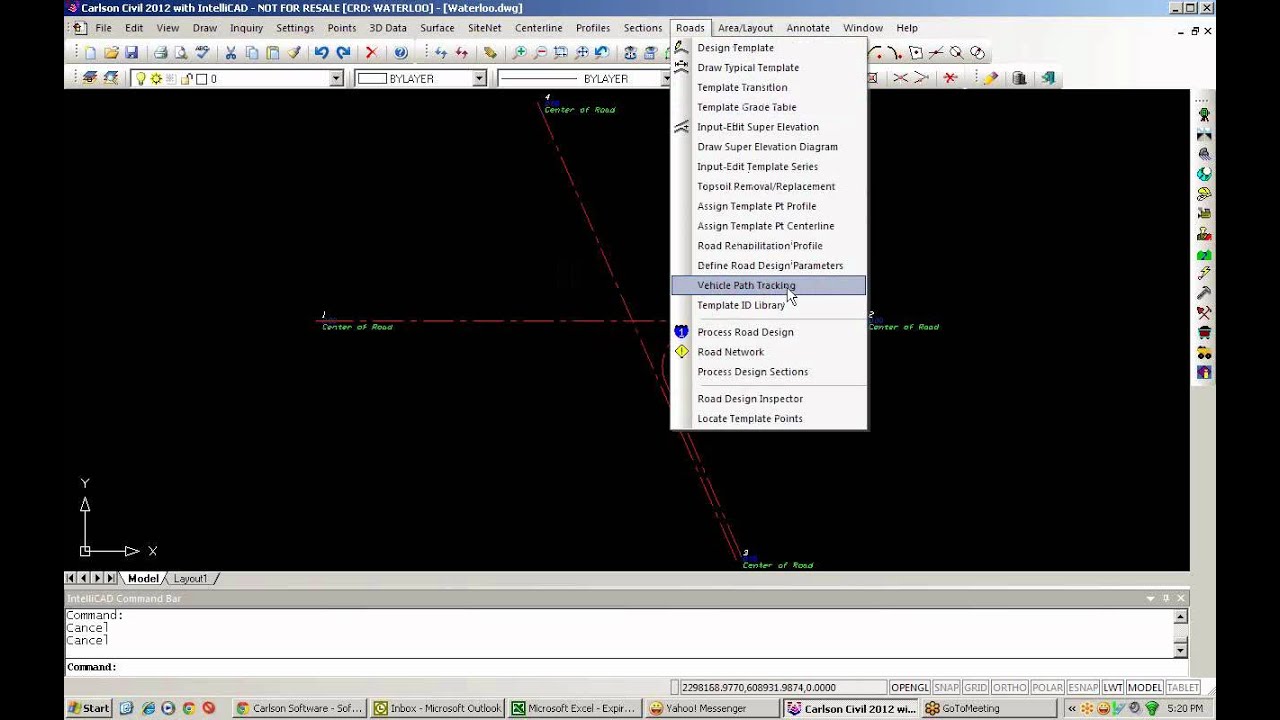Click the Zoom Previous icon
The width and height of the screenshot is (1280, 720).
coord(602,53)
